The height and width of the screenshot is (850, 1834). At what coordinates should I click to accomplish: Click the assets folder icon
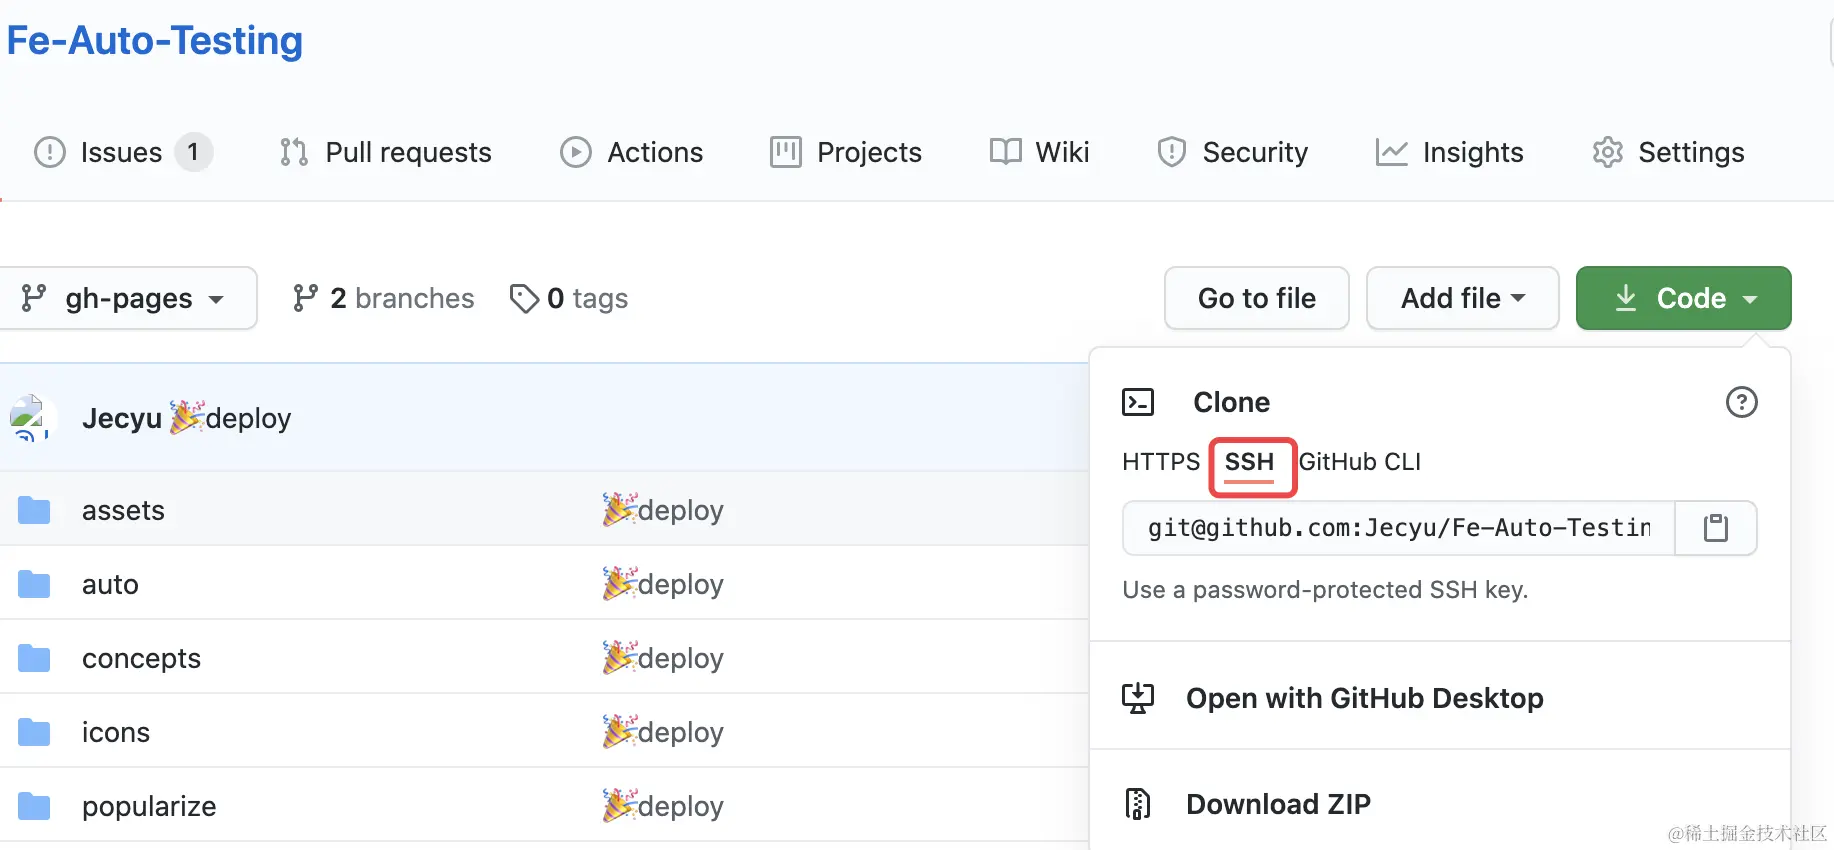(34, 510)
